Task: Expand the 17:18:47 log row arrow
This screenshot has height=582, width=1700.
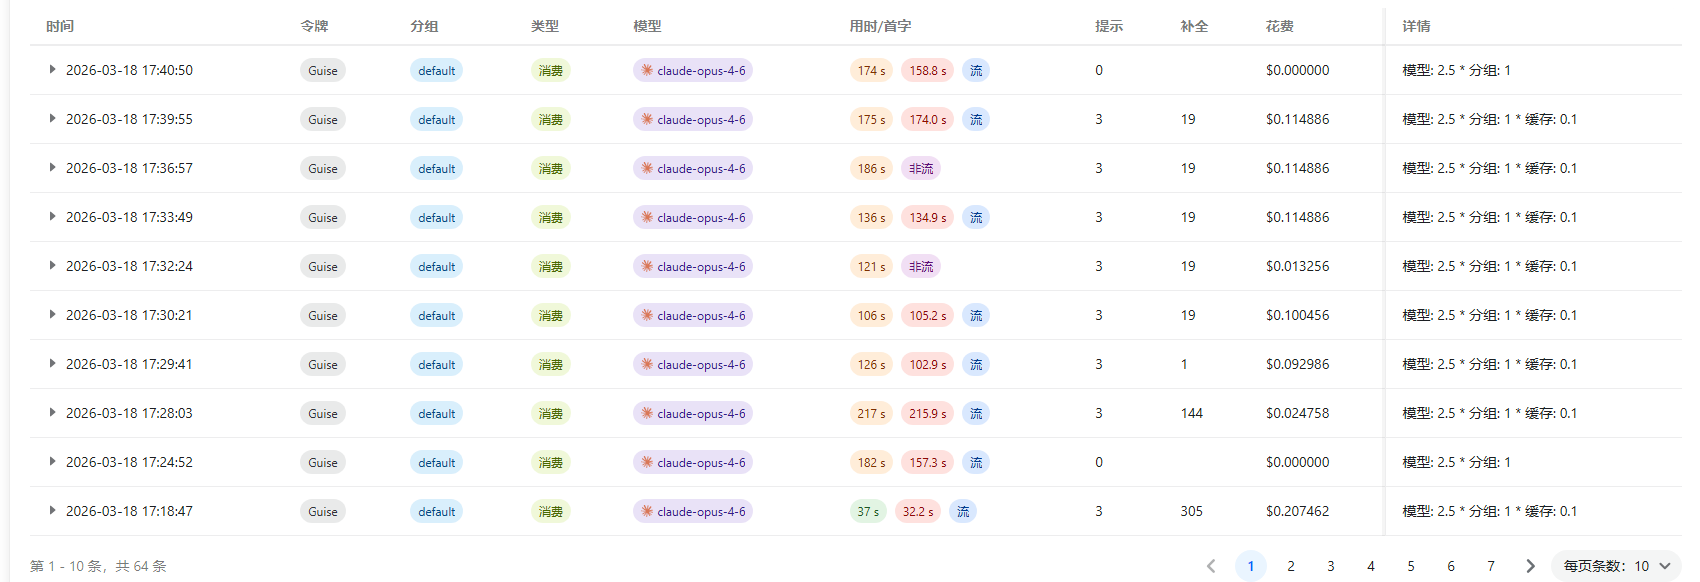Action: pyautogui.click(x=52, y=511)
